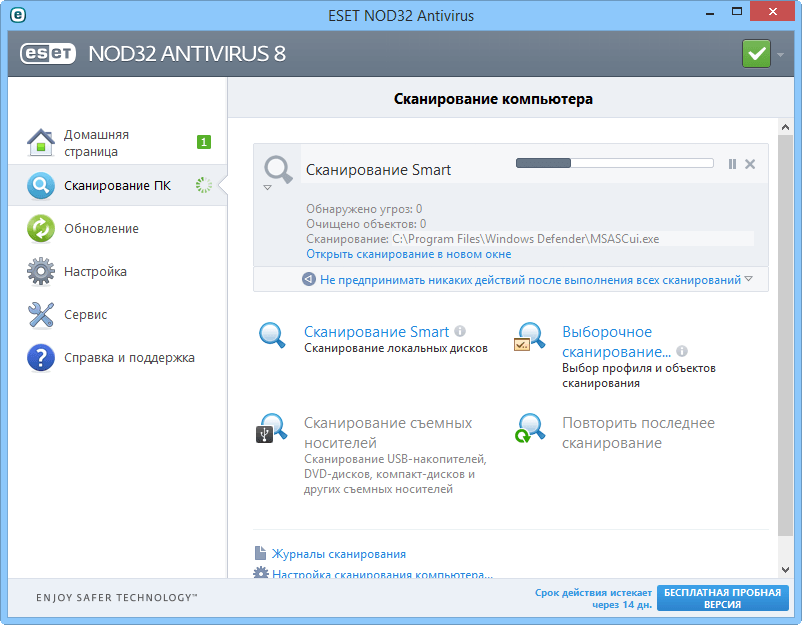
Task: Pause the running Smart scan
Action: point(732,163)
